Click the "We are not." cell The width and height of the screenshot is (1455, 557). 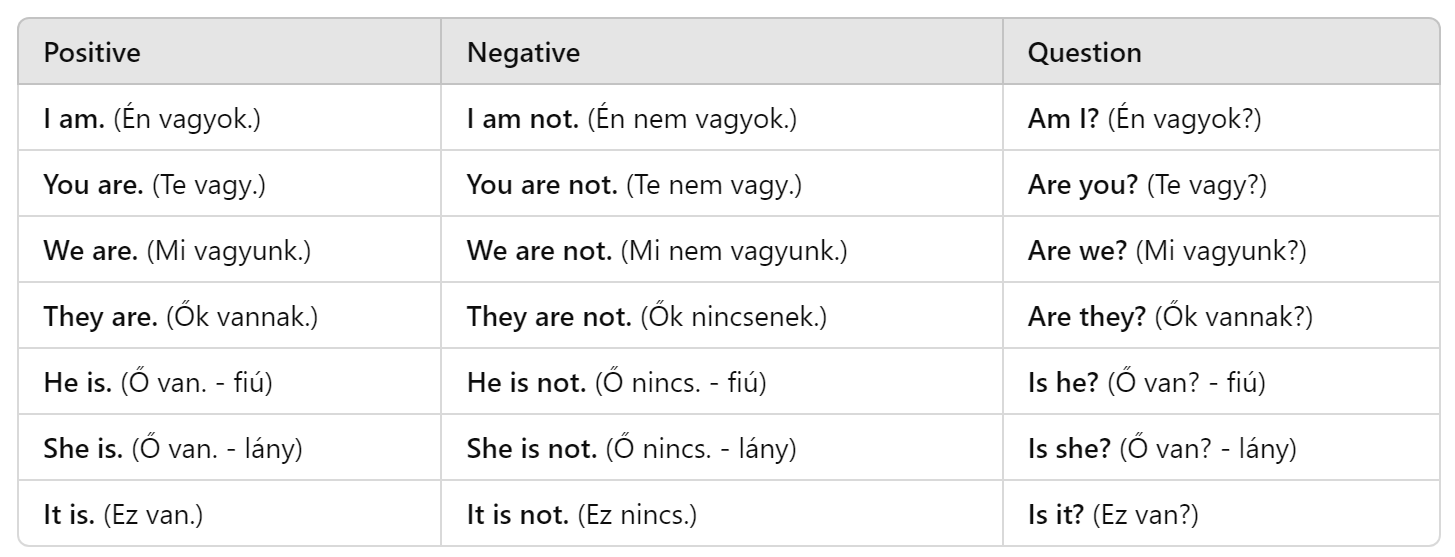(x=657, y=252)
